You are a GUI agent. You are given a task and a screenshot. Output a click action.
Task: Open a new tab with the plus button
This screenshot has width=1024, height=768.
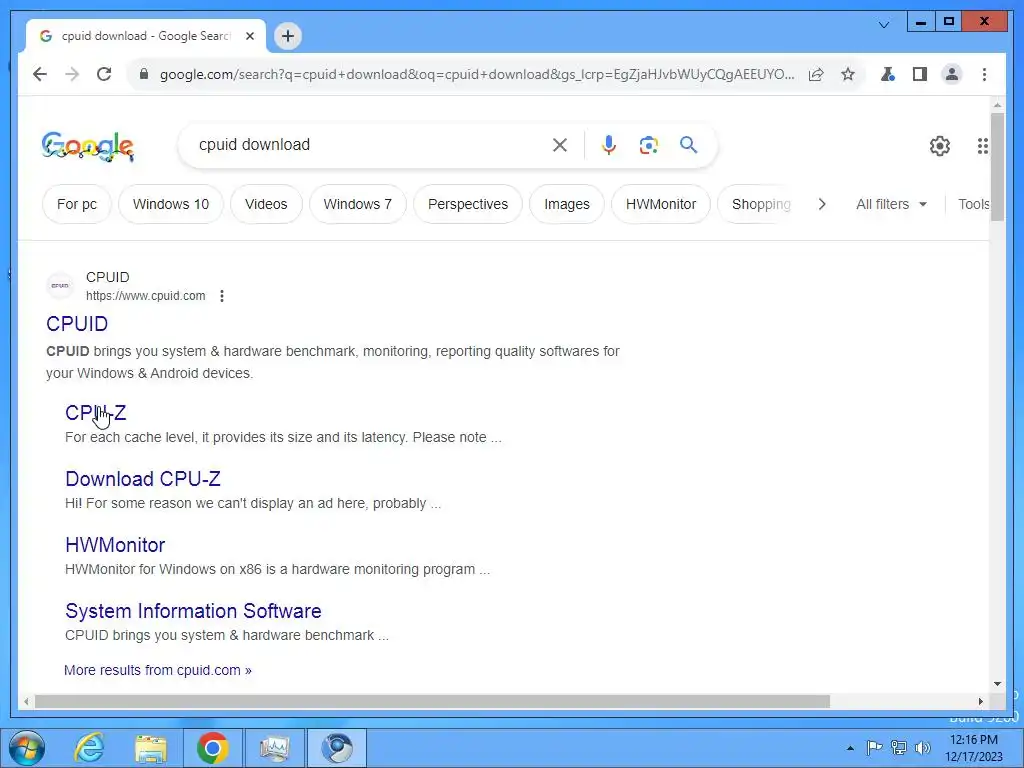pyautogui.click(x=287, y=36)
